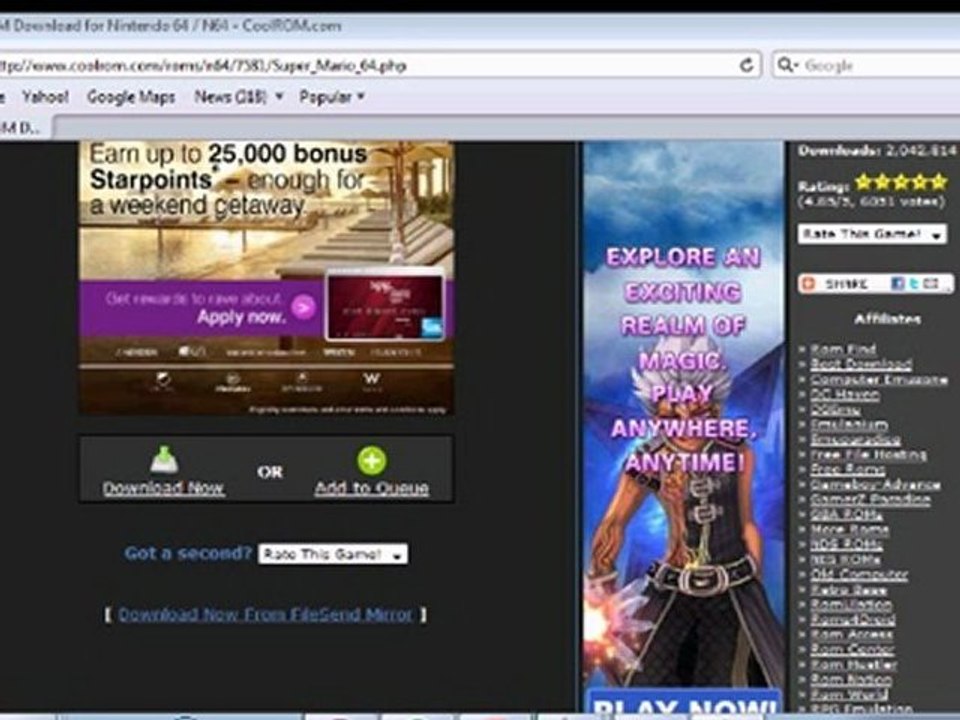
Task: Click the Download Now link
Action: click(x=163, y=488)
